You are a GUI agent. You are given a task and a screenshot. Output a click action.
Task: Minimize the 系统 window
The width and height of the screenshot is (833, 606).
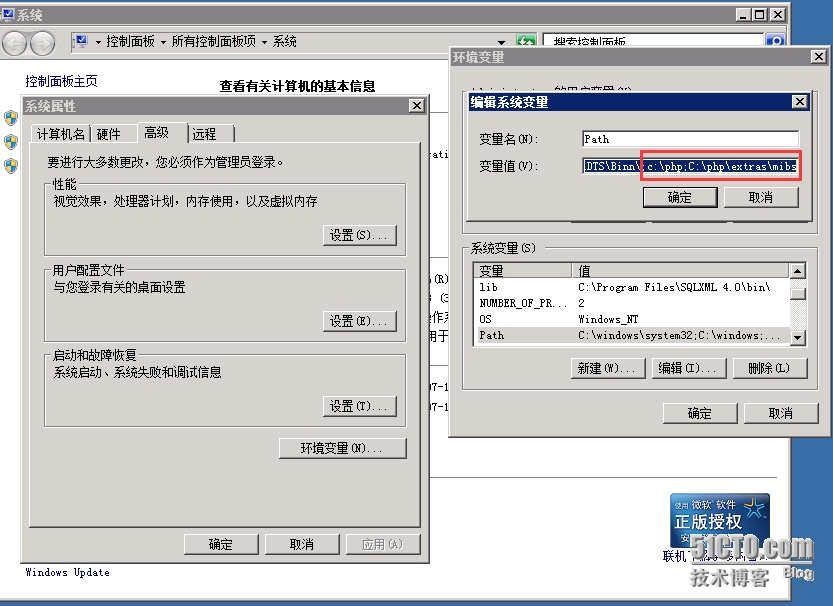(744, 14)
